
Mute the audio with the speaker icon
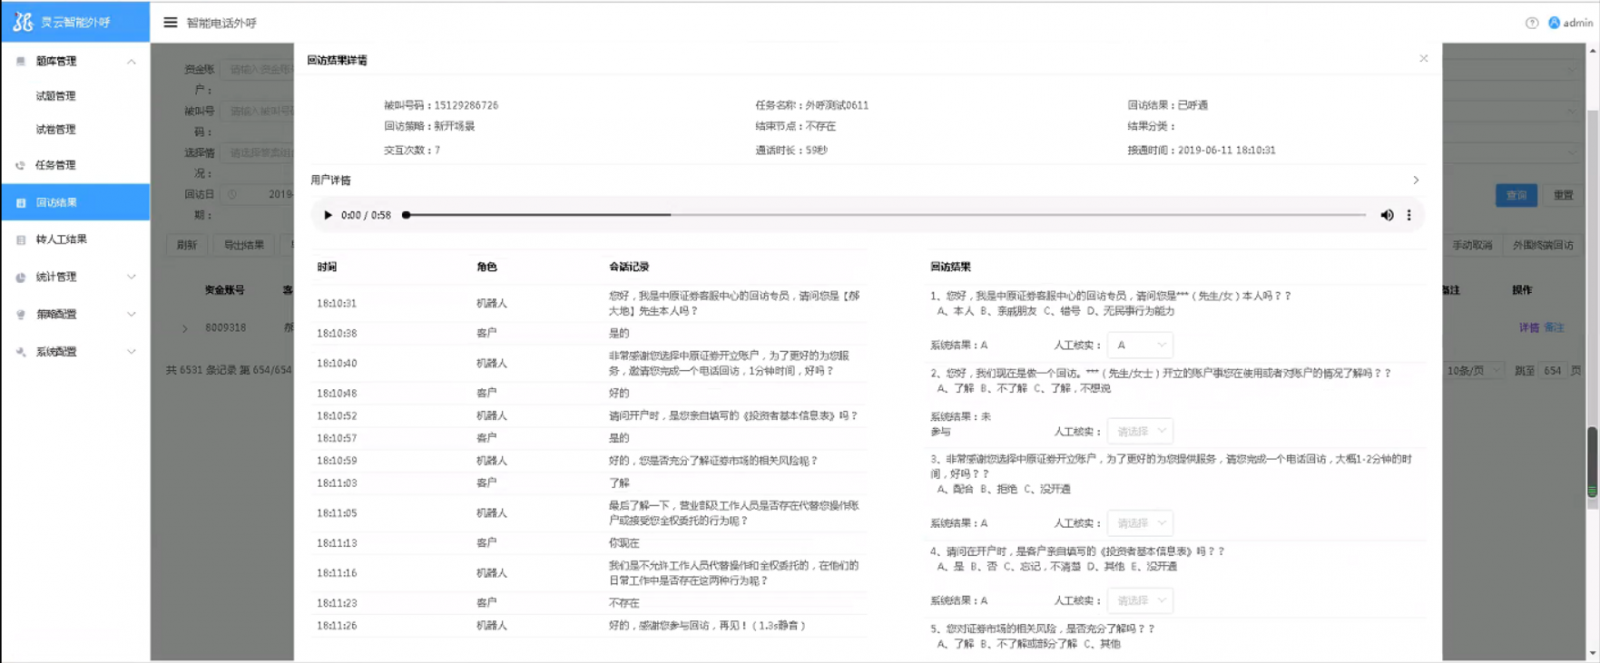click(1386, 215)
